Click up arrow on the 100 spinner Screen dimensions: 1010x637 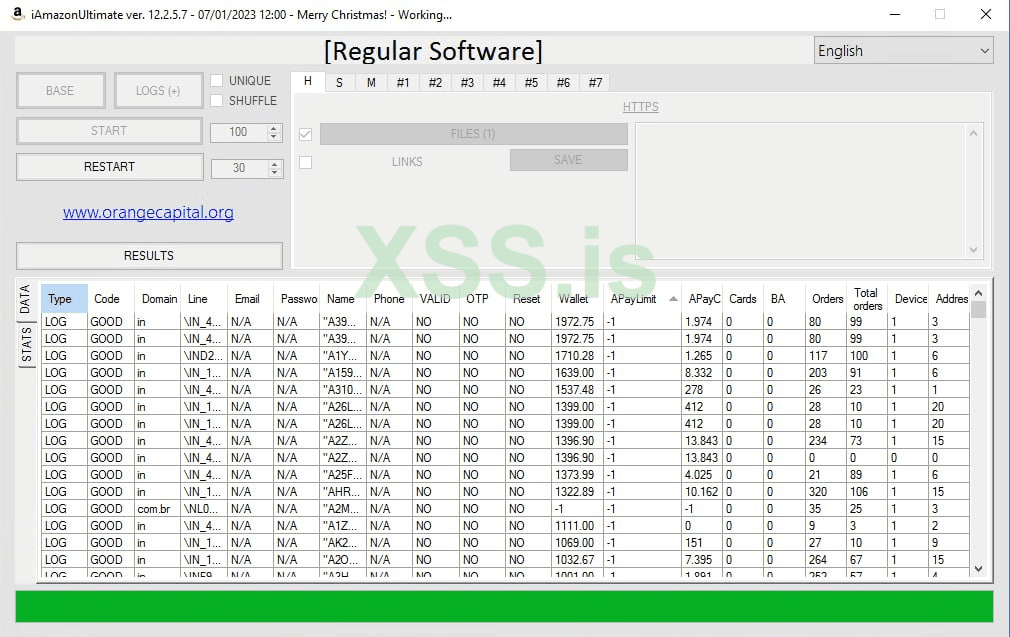[x=274, y=128]
